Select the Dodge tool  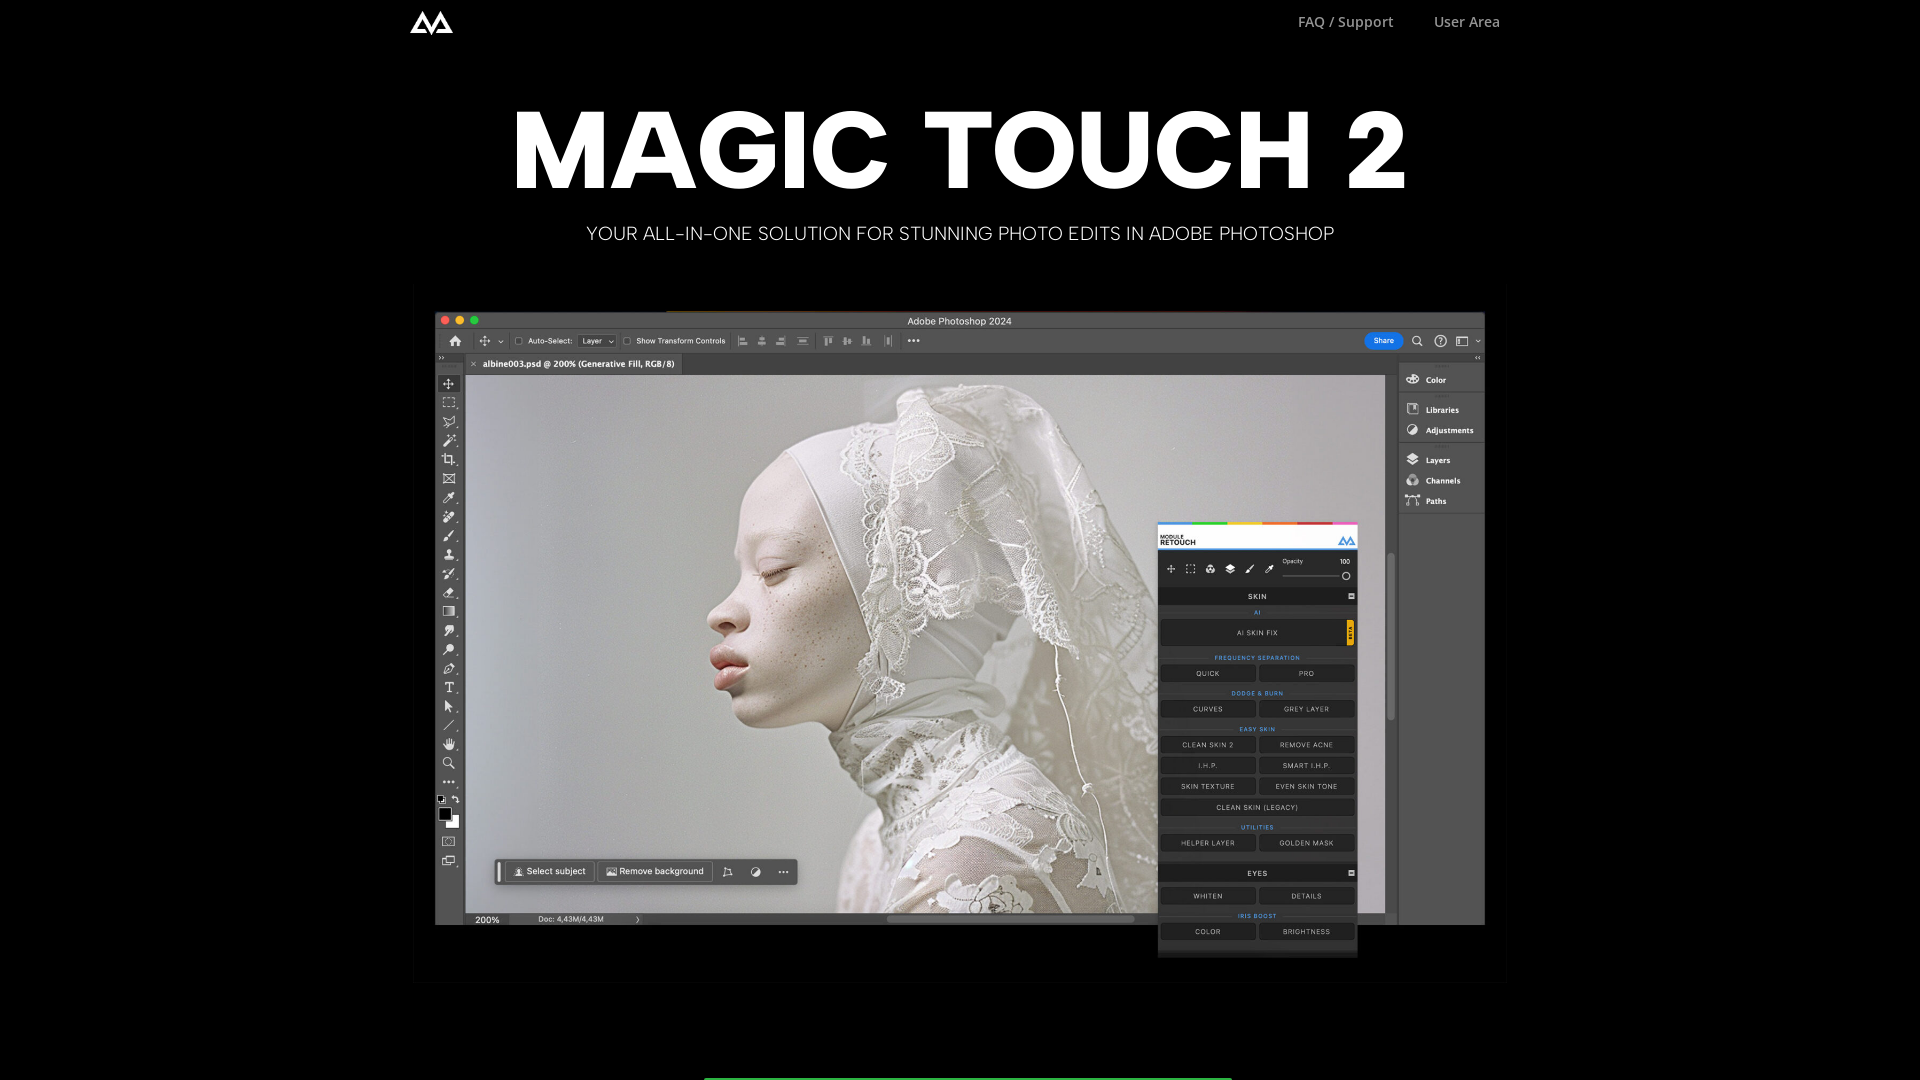(x=449, y=649)
